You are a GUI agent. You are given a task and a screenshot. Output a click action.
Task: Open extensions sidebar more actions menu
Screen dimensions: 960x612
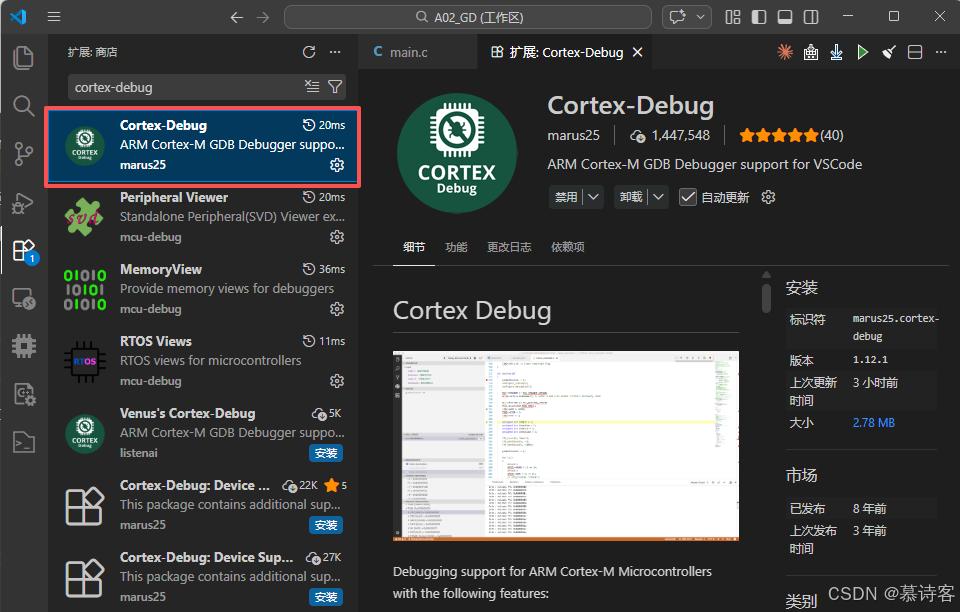point(335,52)
